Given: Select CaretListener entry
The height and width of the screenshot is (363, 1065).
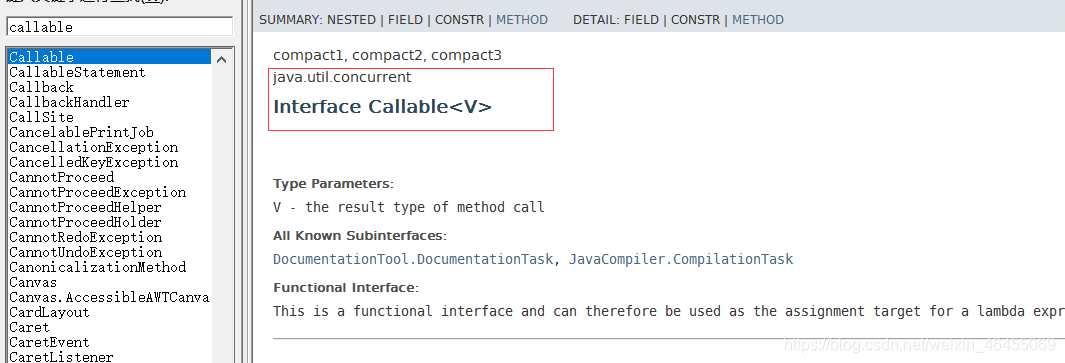Looking at the screenshot, I should 61,356.
